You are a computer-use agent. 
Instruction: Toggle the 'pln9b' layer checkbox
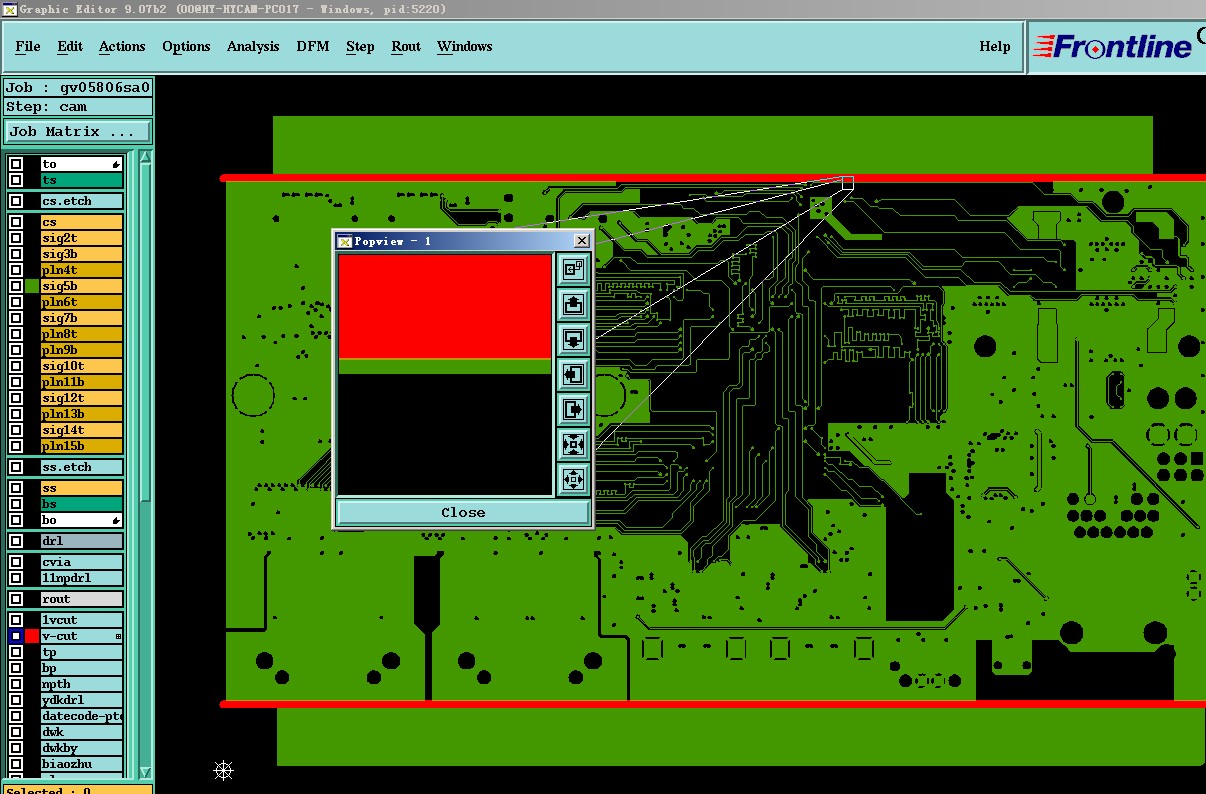[16, 350]
